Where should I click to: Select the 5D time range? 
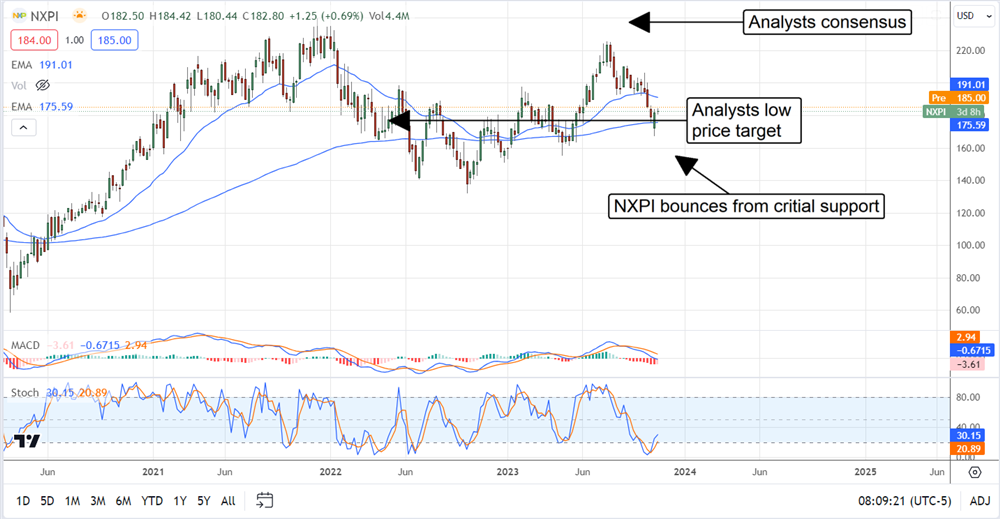tap(47, 500)
